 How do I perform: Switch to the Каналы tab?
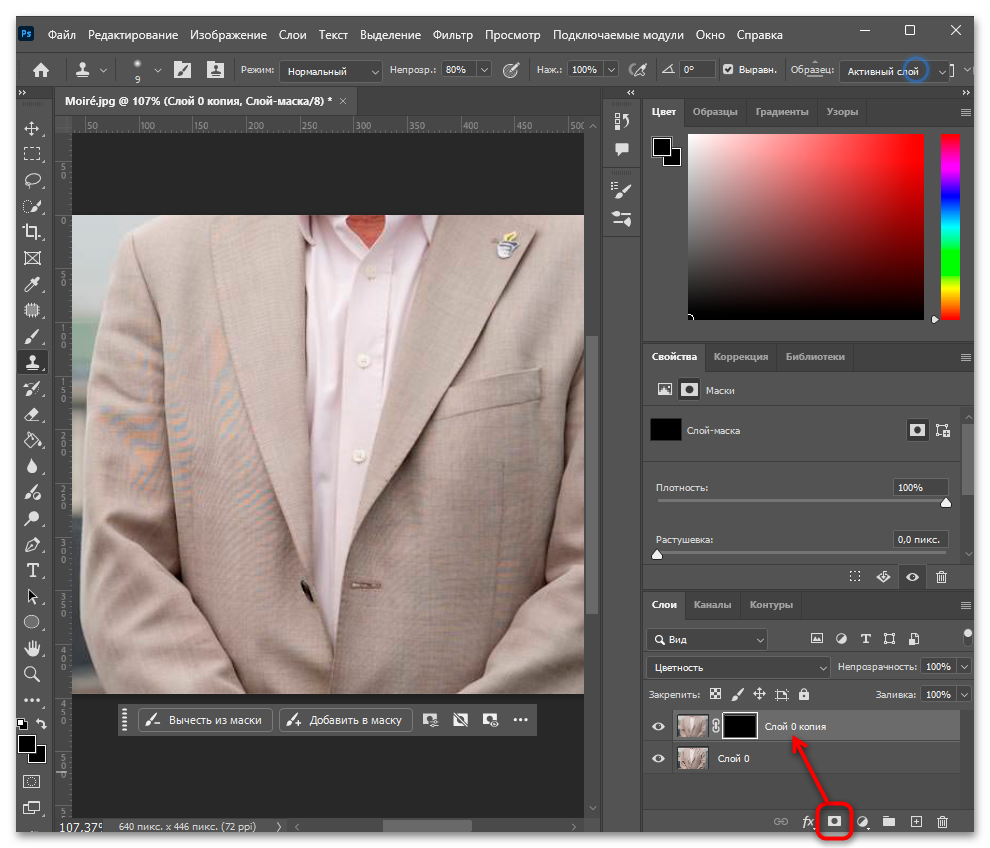click(x=712, y=605)
